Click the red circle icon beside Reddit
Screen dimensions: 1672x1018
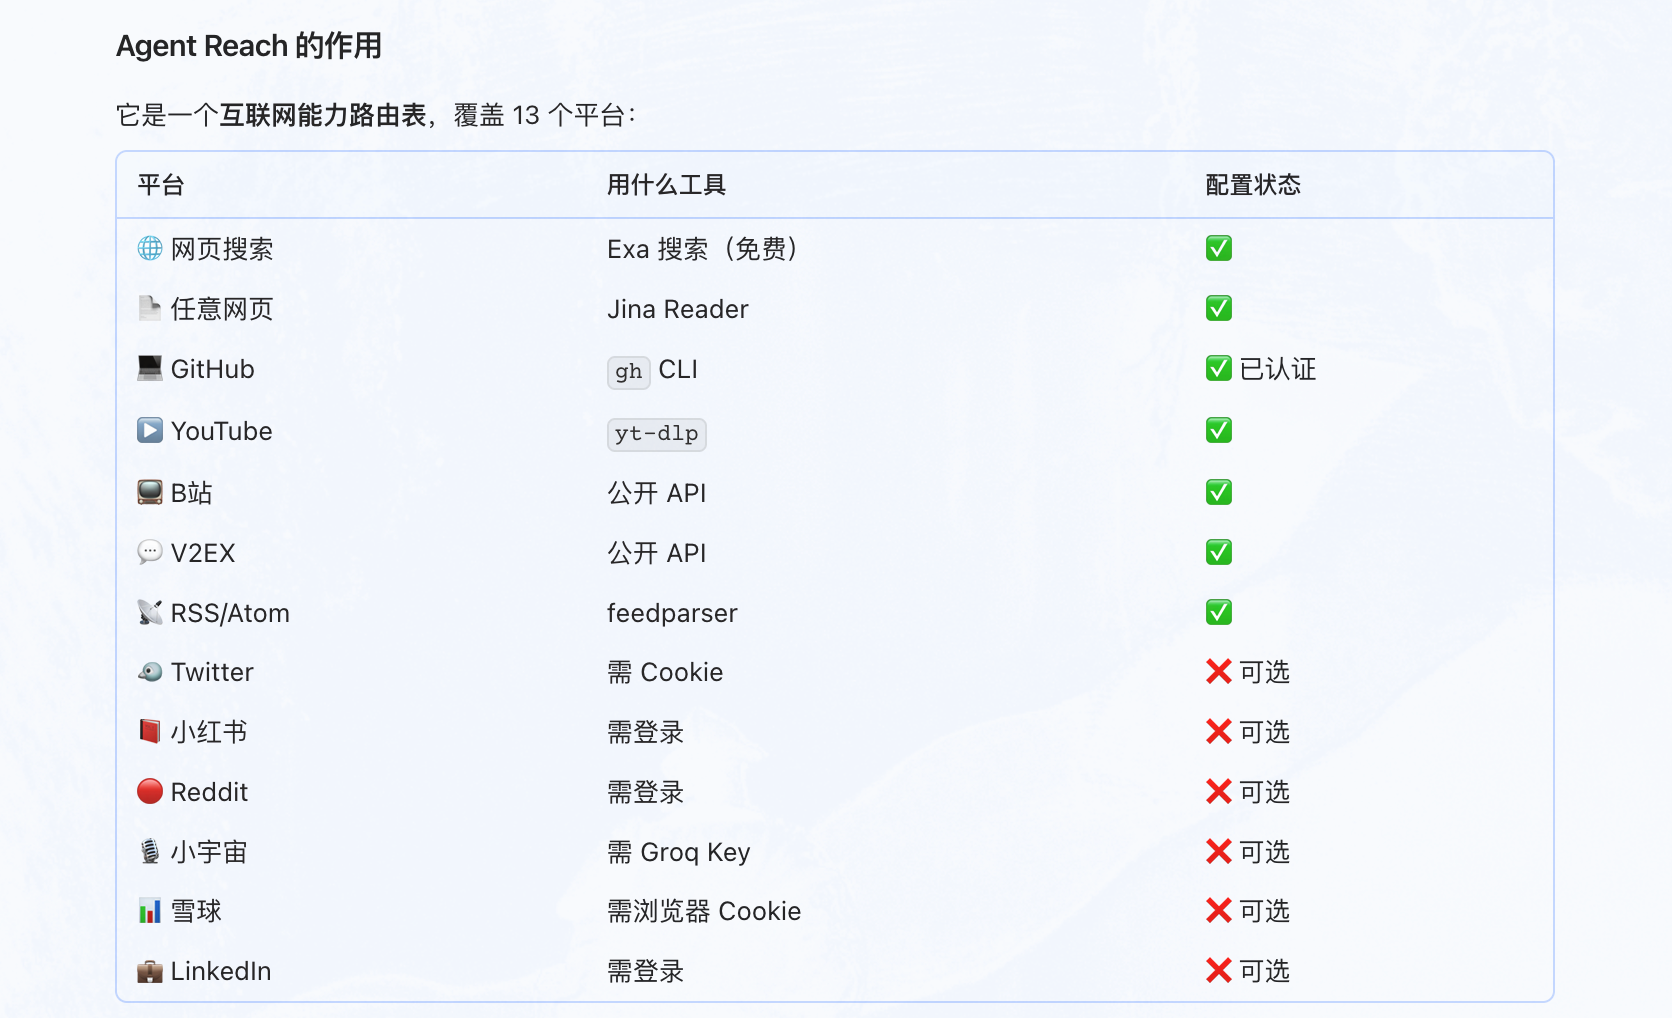150,791
